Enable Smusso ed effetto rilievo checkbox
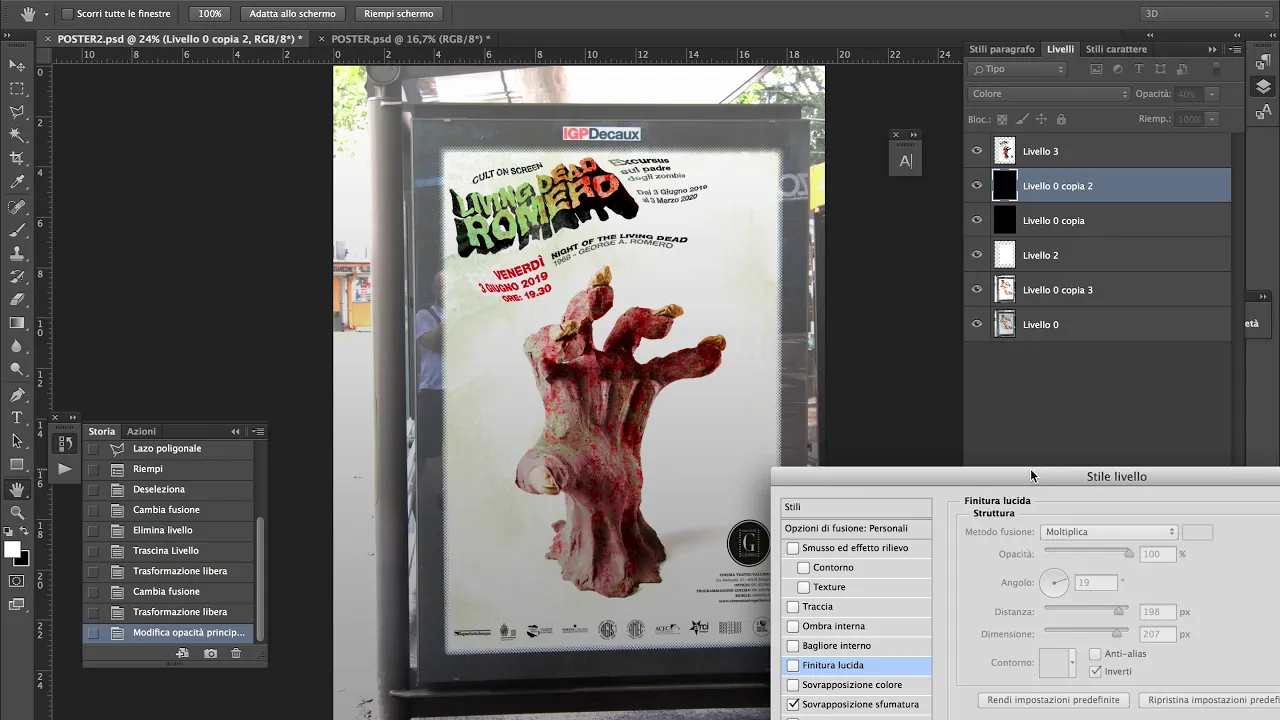This screenshot has height=720, width=1280. (x=793, y=548)
